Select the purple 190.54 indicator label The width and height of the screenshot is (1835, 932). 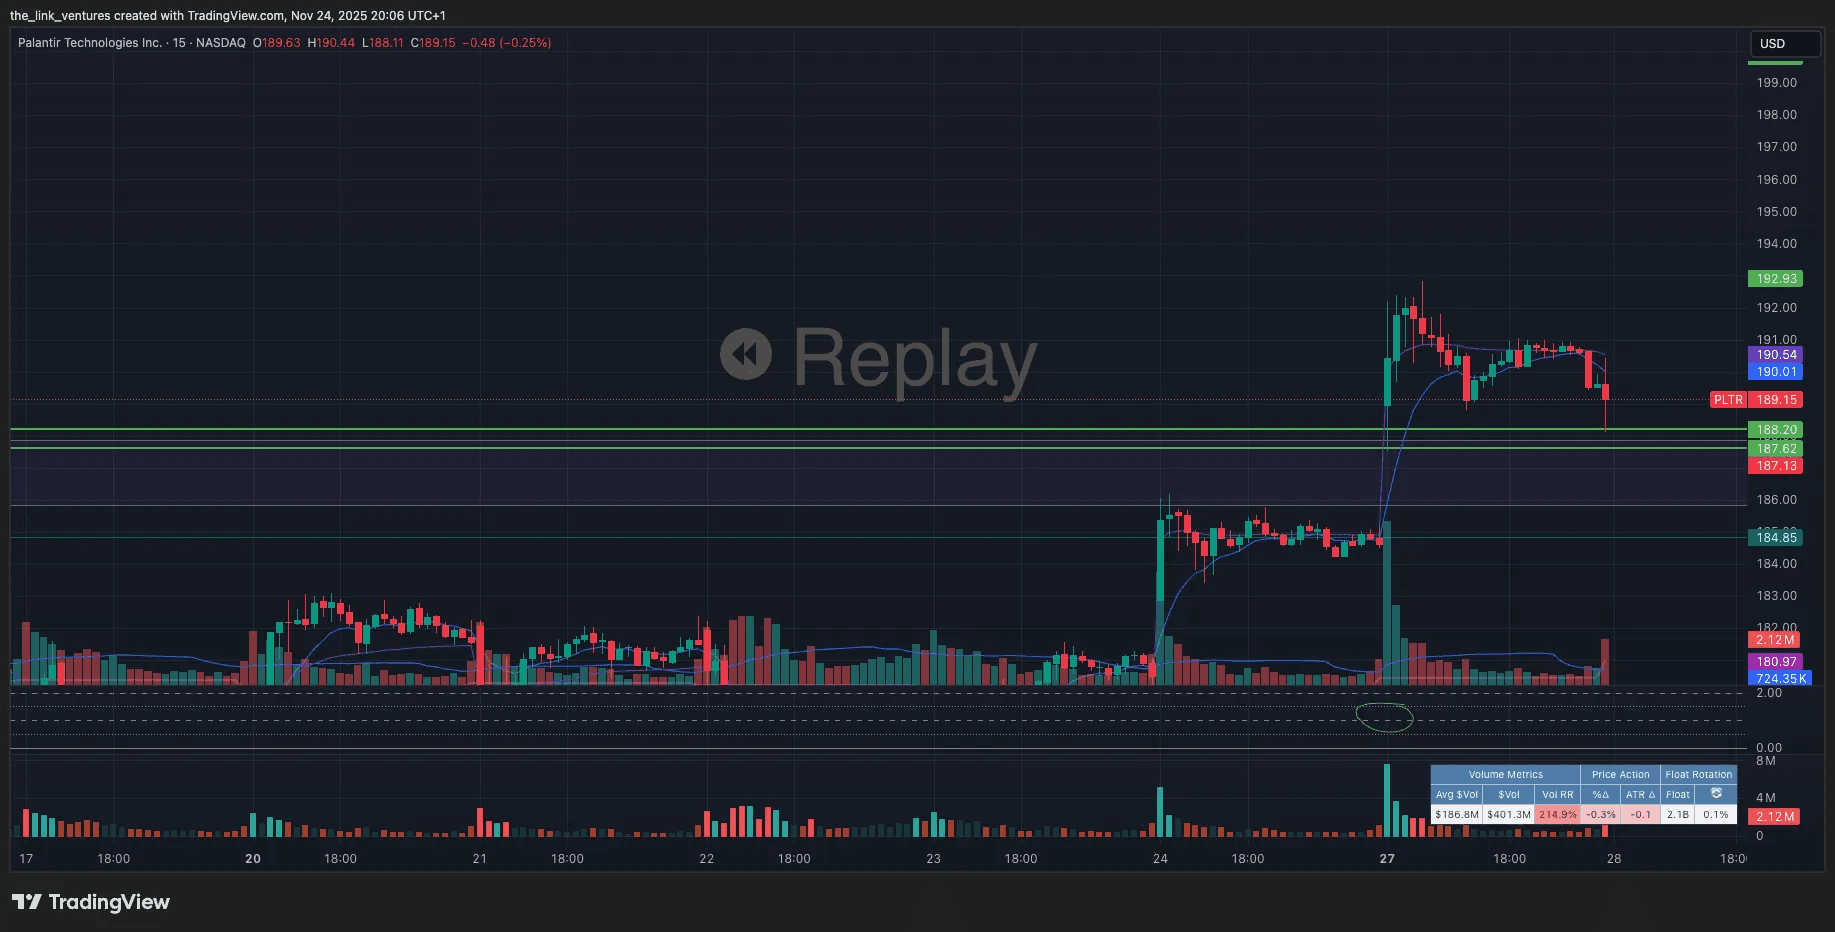click(x=1776, y=355)
